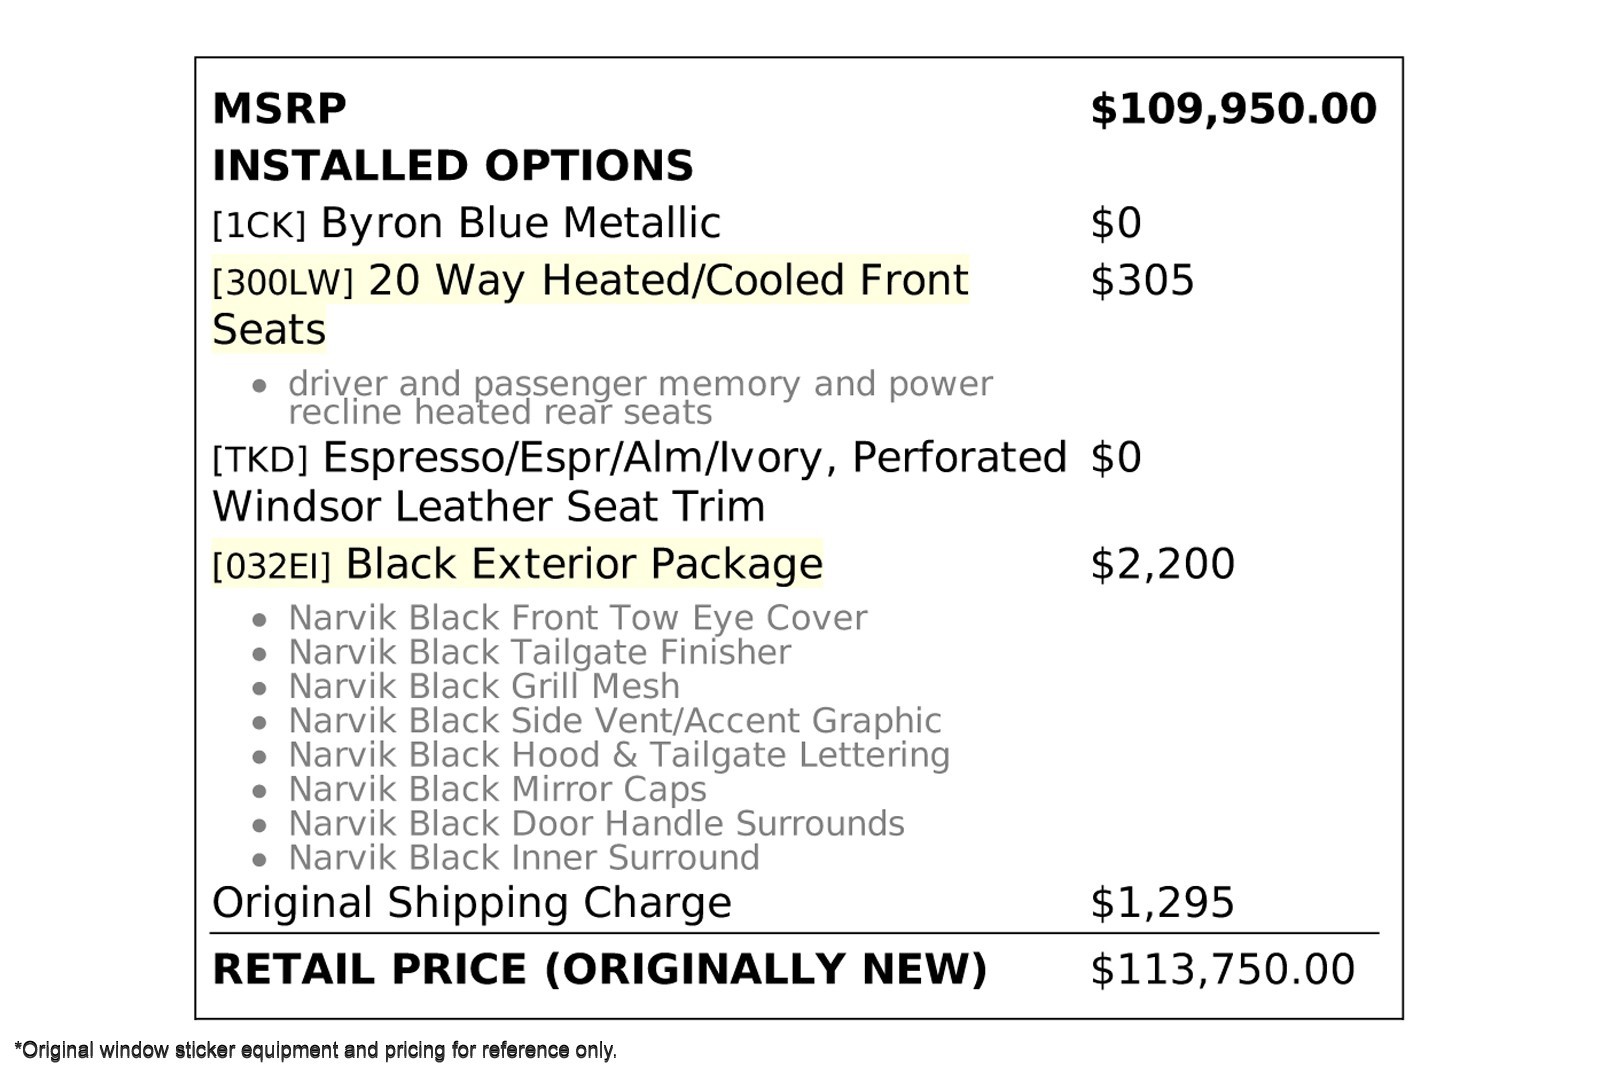Open highlighted 20 Way Heated/Cooled Front Seats
Screen dimensions: 1600x1067
point(590,281)
